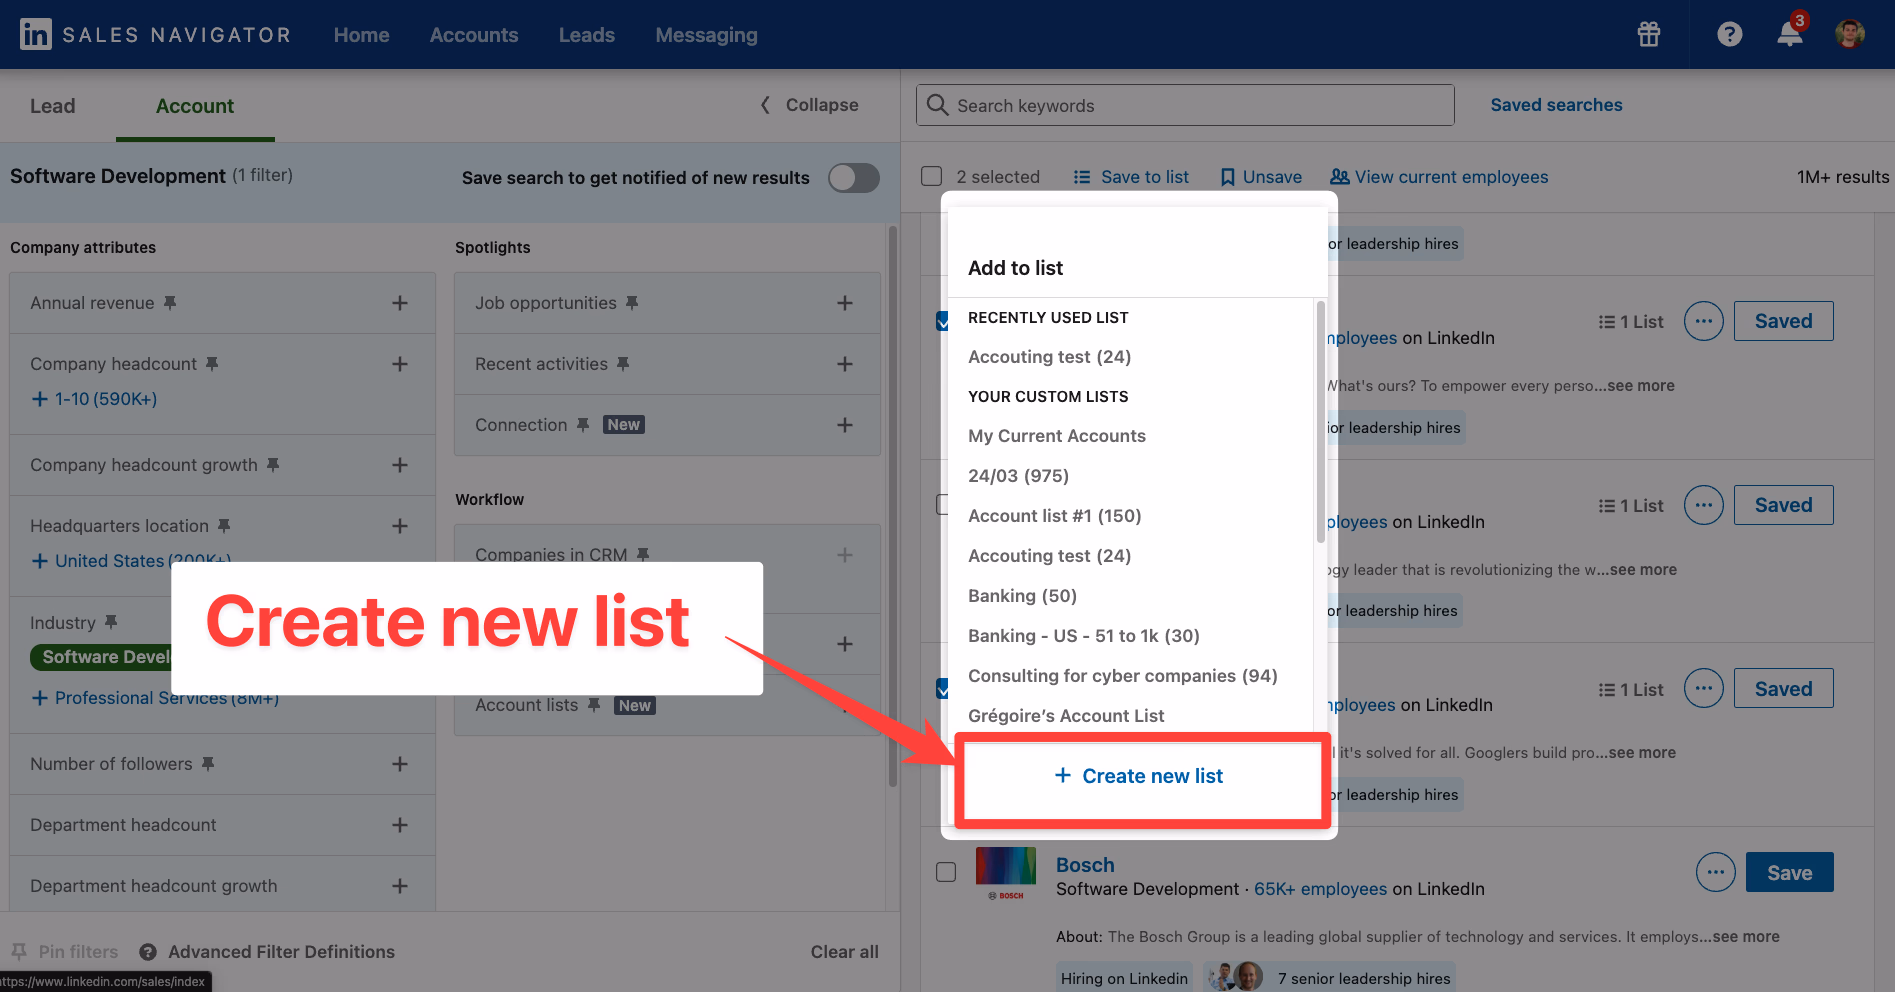
Task: Open Saved searches link
Action: (x=1556, y=105)
